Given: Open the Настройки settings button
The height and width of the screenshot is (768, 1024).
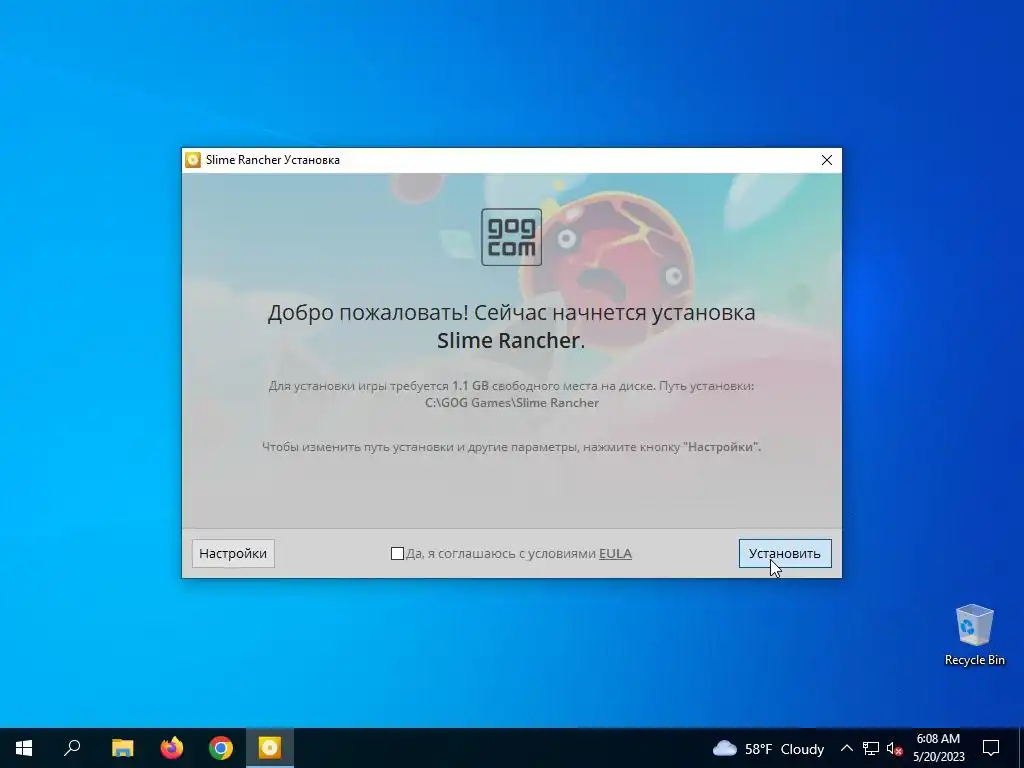Looking at the screenshot, I should point(233,553).
